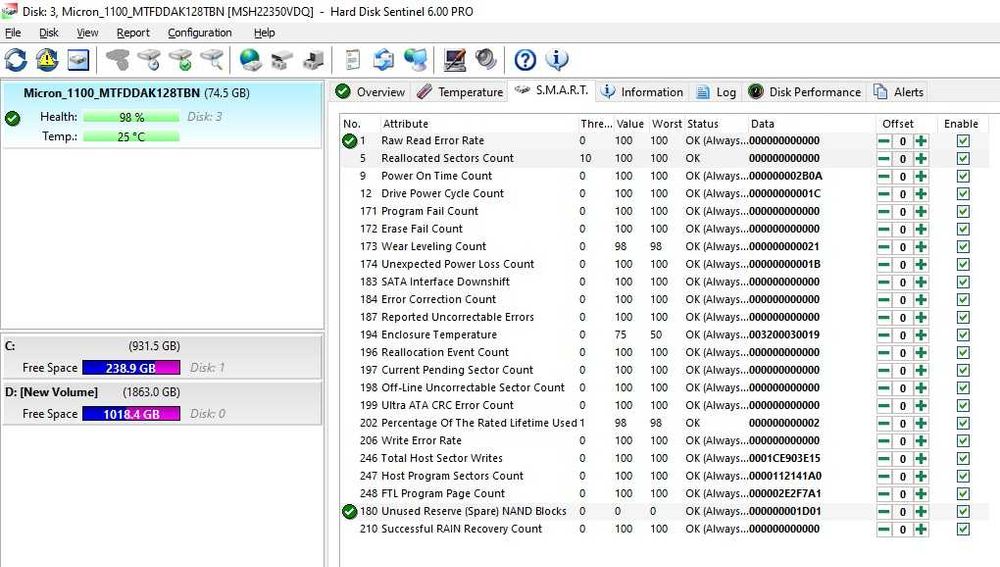Decrease offset for Wear Leveling Count
This screenshot has height=567, width=1000.
884,247
